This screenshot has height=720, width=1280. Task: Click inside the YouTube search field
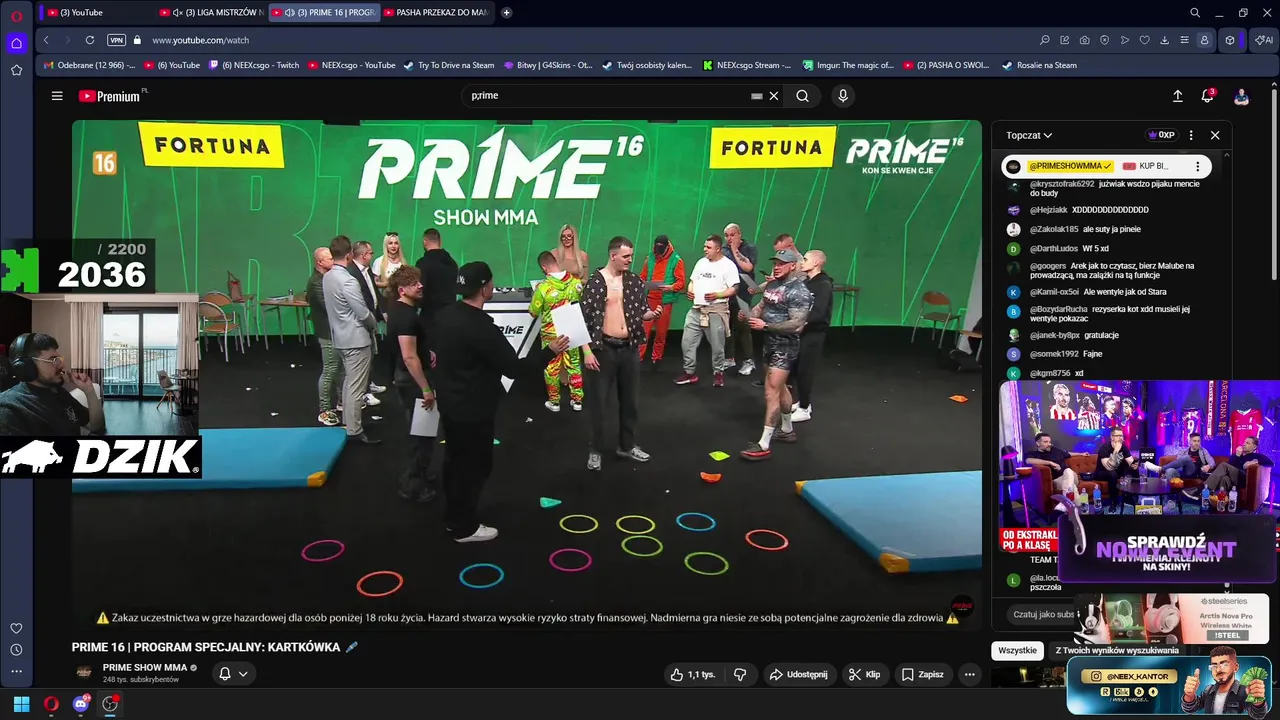click(x=608, y=96)
